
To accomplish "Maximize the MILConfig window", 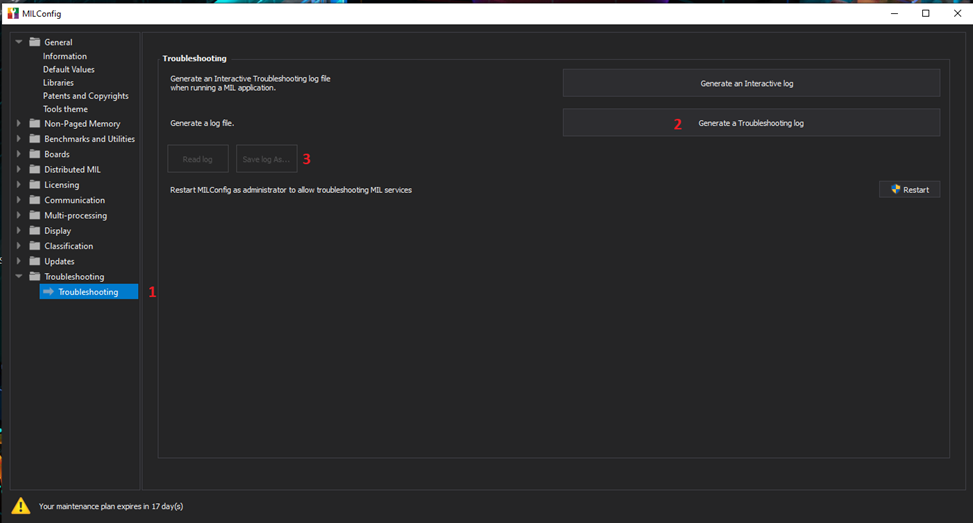I will pyautogui.click(x=925, y=13).
